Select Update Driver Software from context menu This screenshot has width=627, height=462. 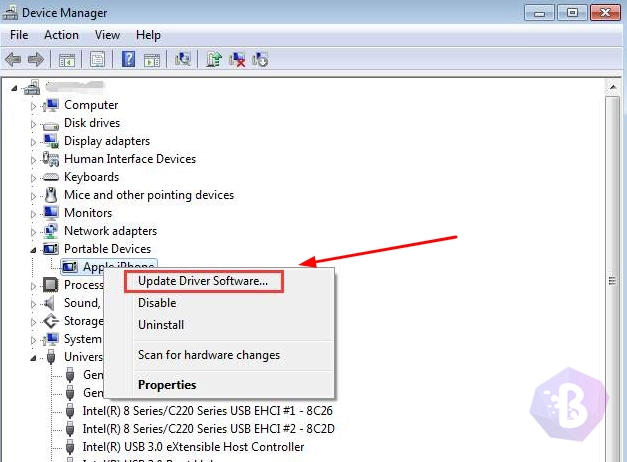pos(203,281)
